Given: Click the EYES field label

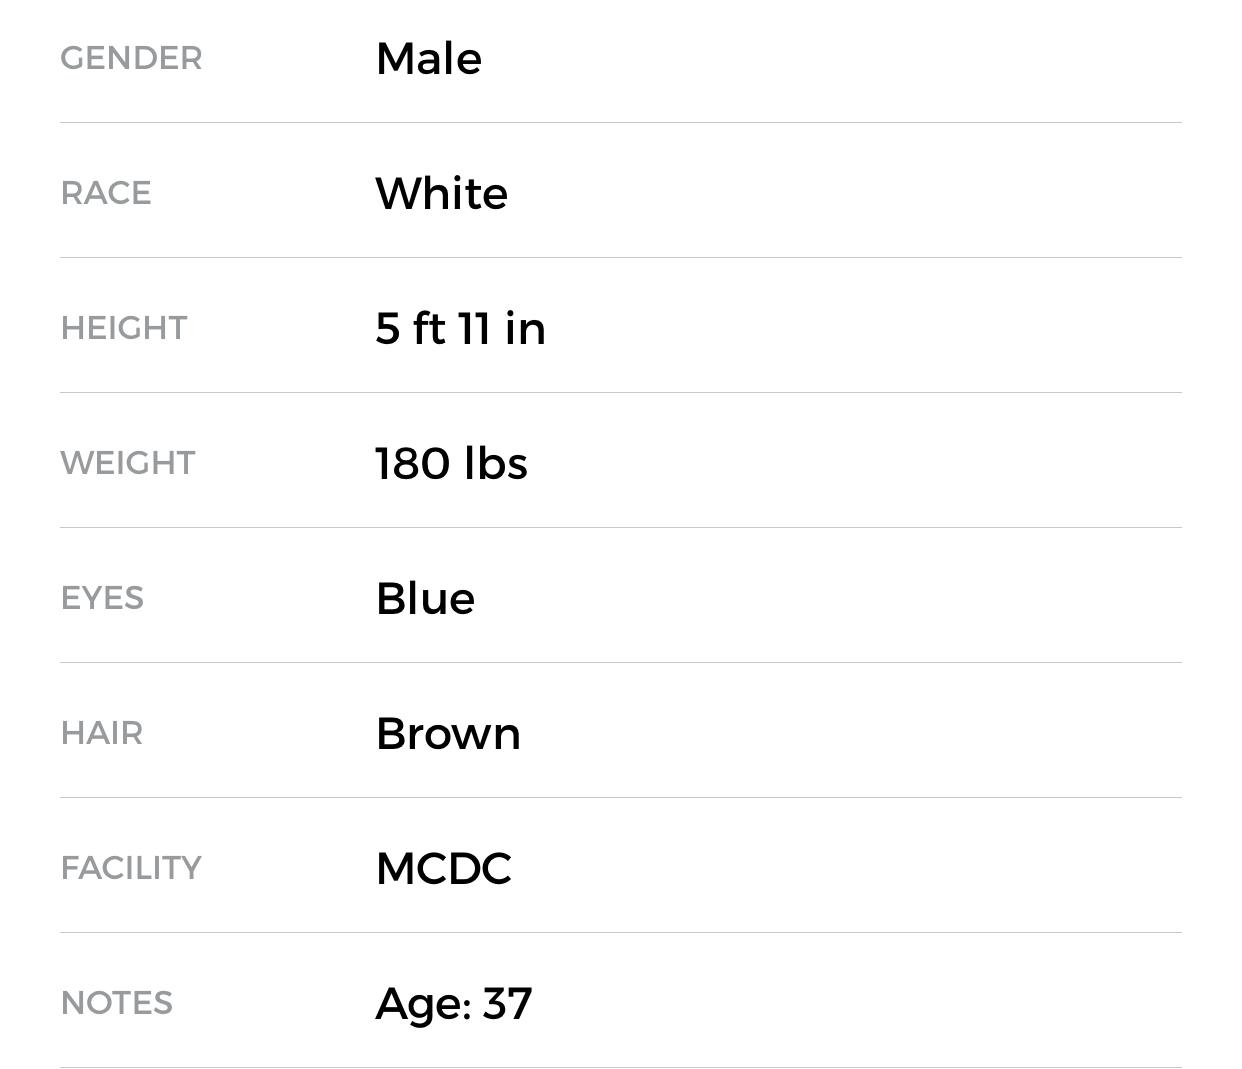Looking at the screenshot, I should point(102,598).
